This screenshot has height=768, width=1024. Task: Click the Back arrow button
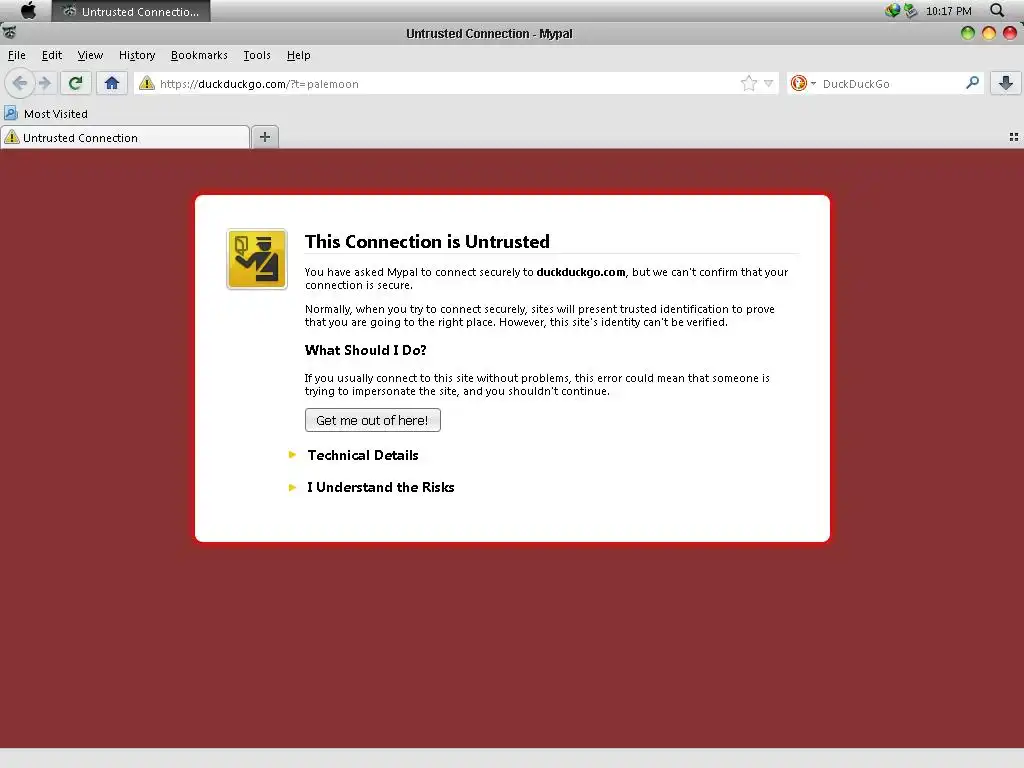pos(20,83)
